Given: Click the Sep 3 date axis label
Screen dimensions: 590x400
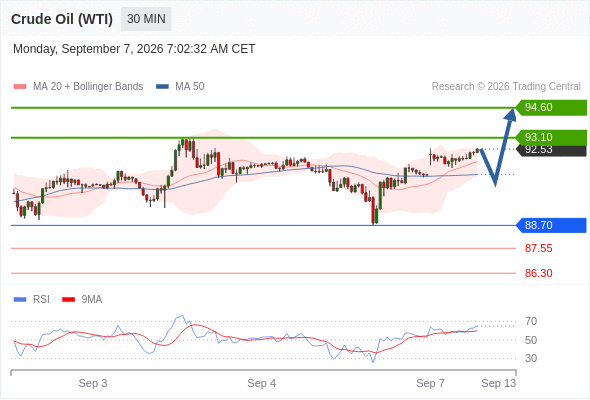Looking at the screenshot, I should 93,383.
